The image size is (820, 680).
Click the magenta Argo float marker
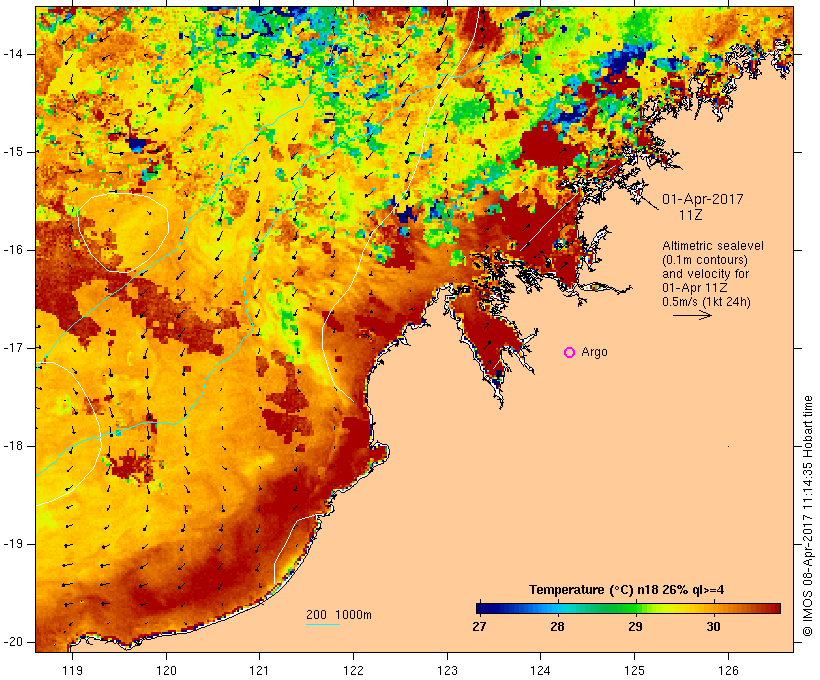[570, 353]
